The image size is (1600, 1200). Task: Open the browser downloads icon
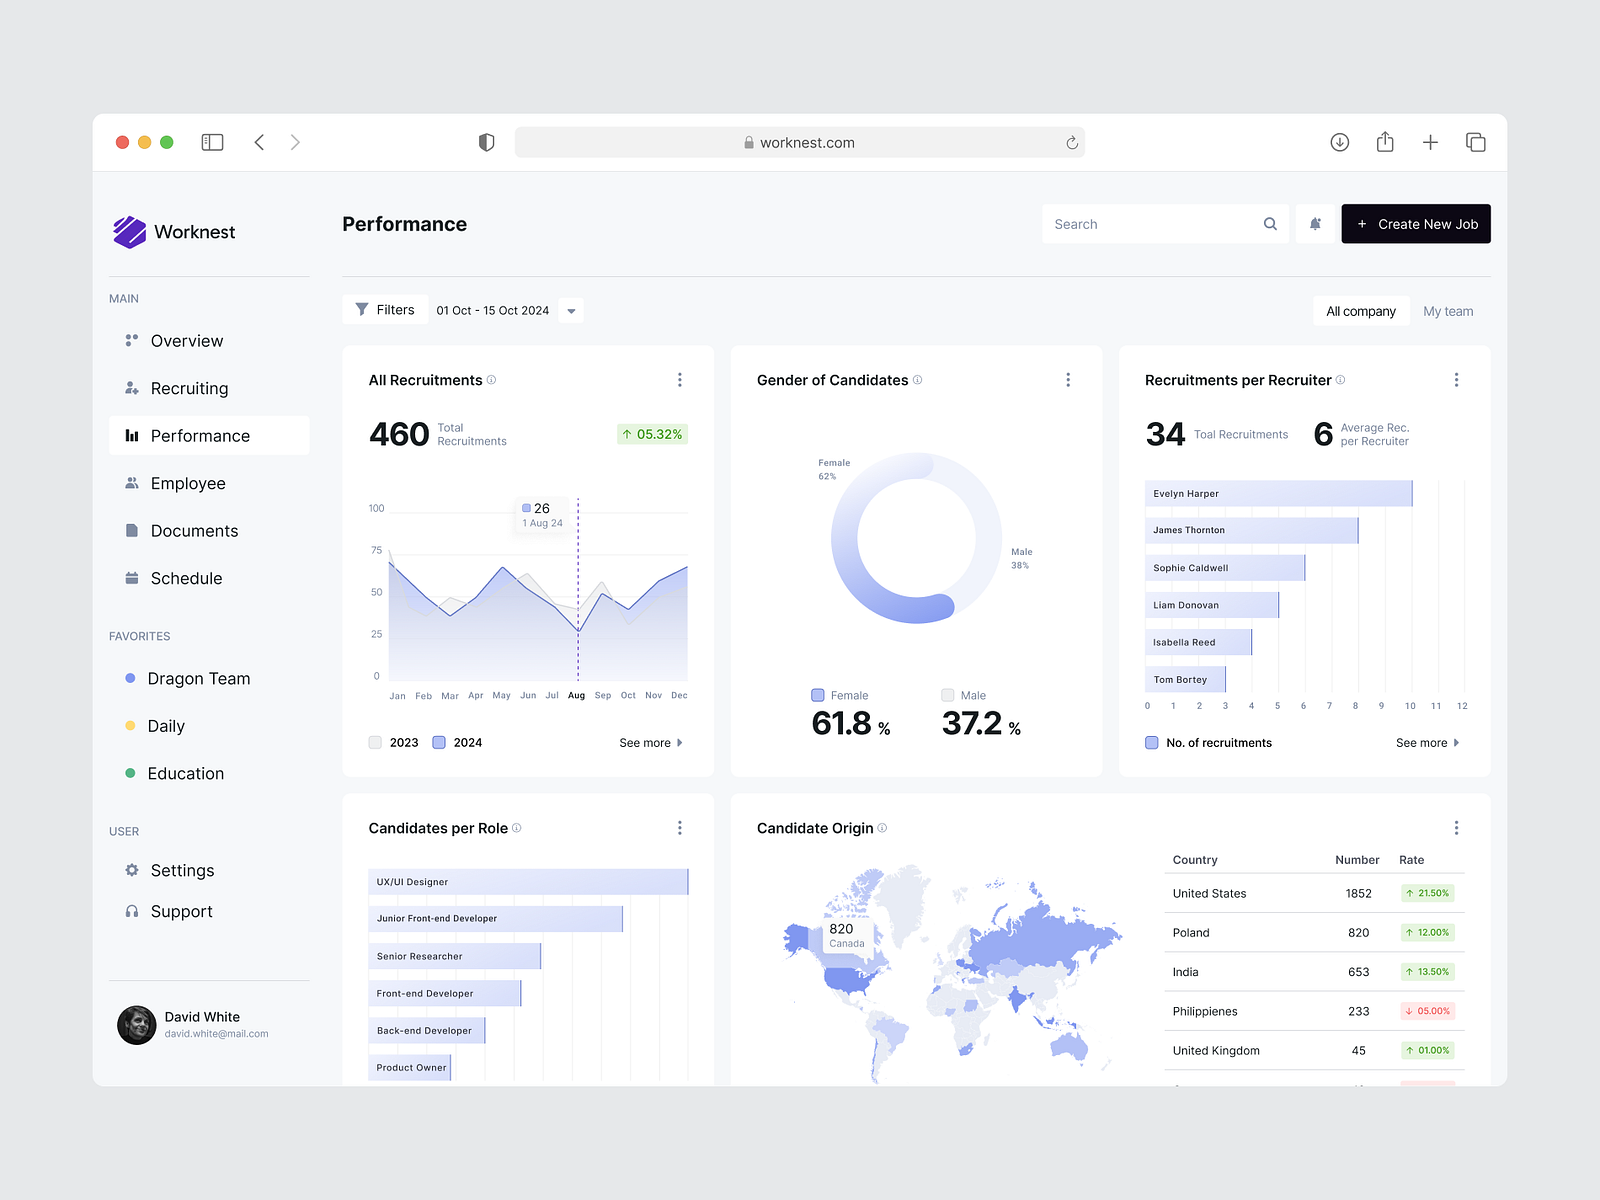(x=1340, y=142)
